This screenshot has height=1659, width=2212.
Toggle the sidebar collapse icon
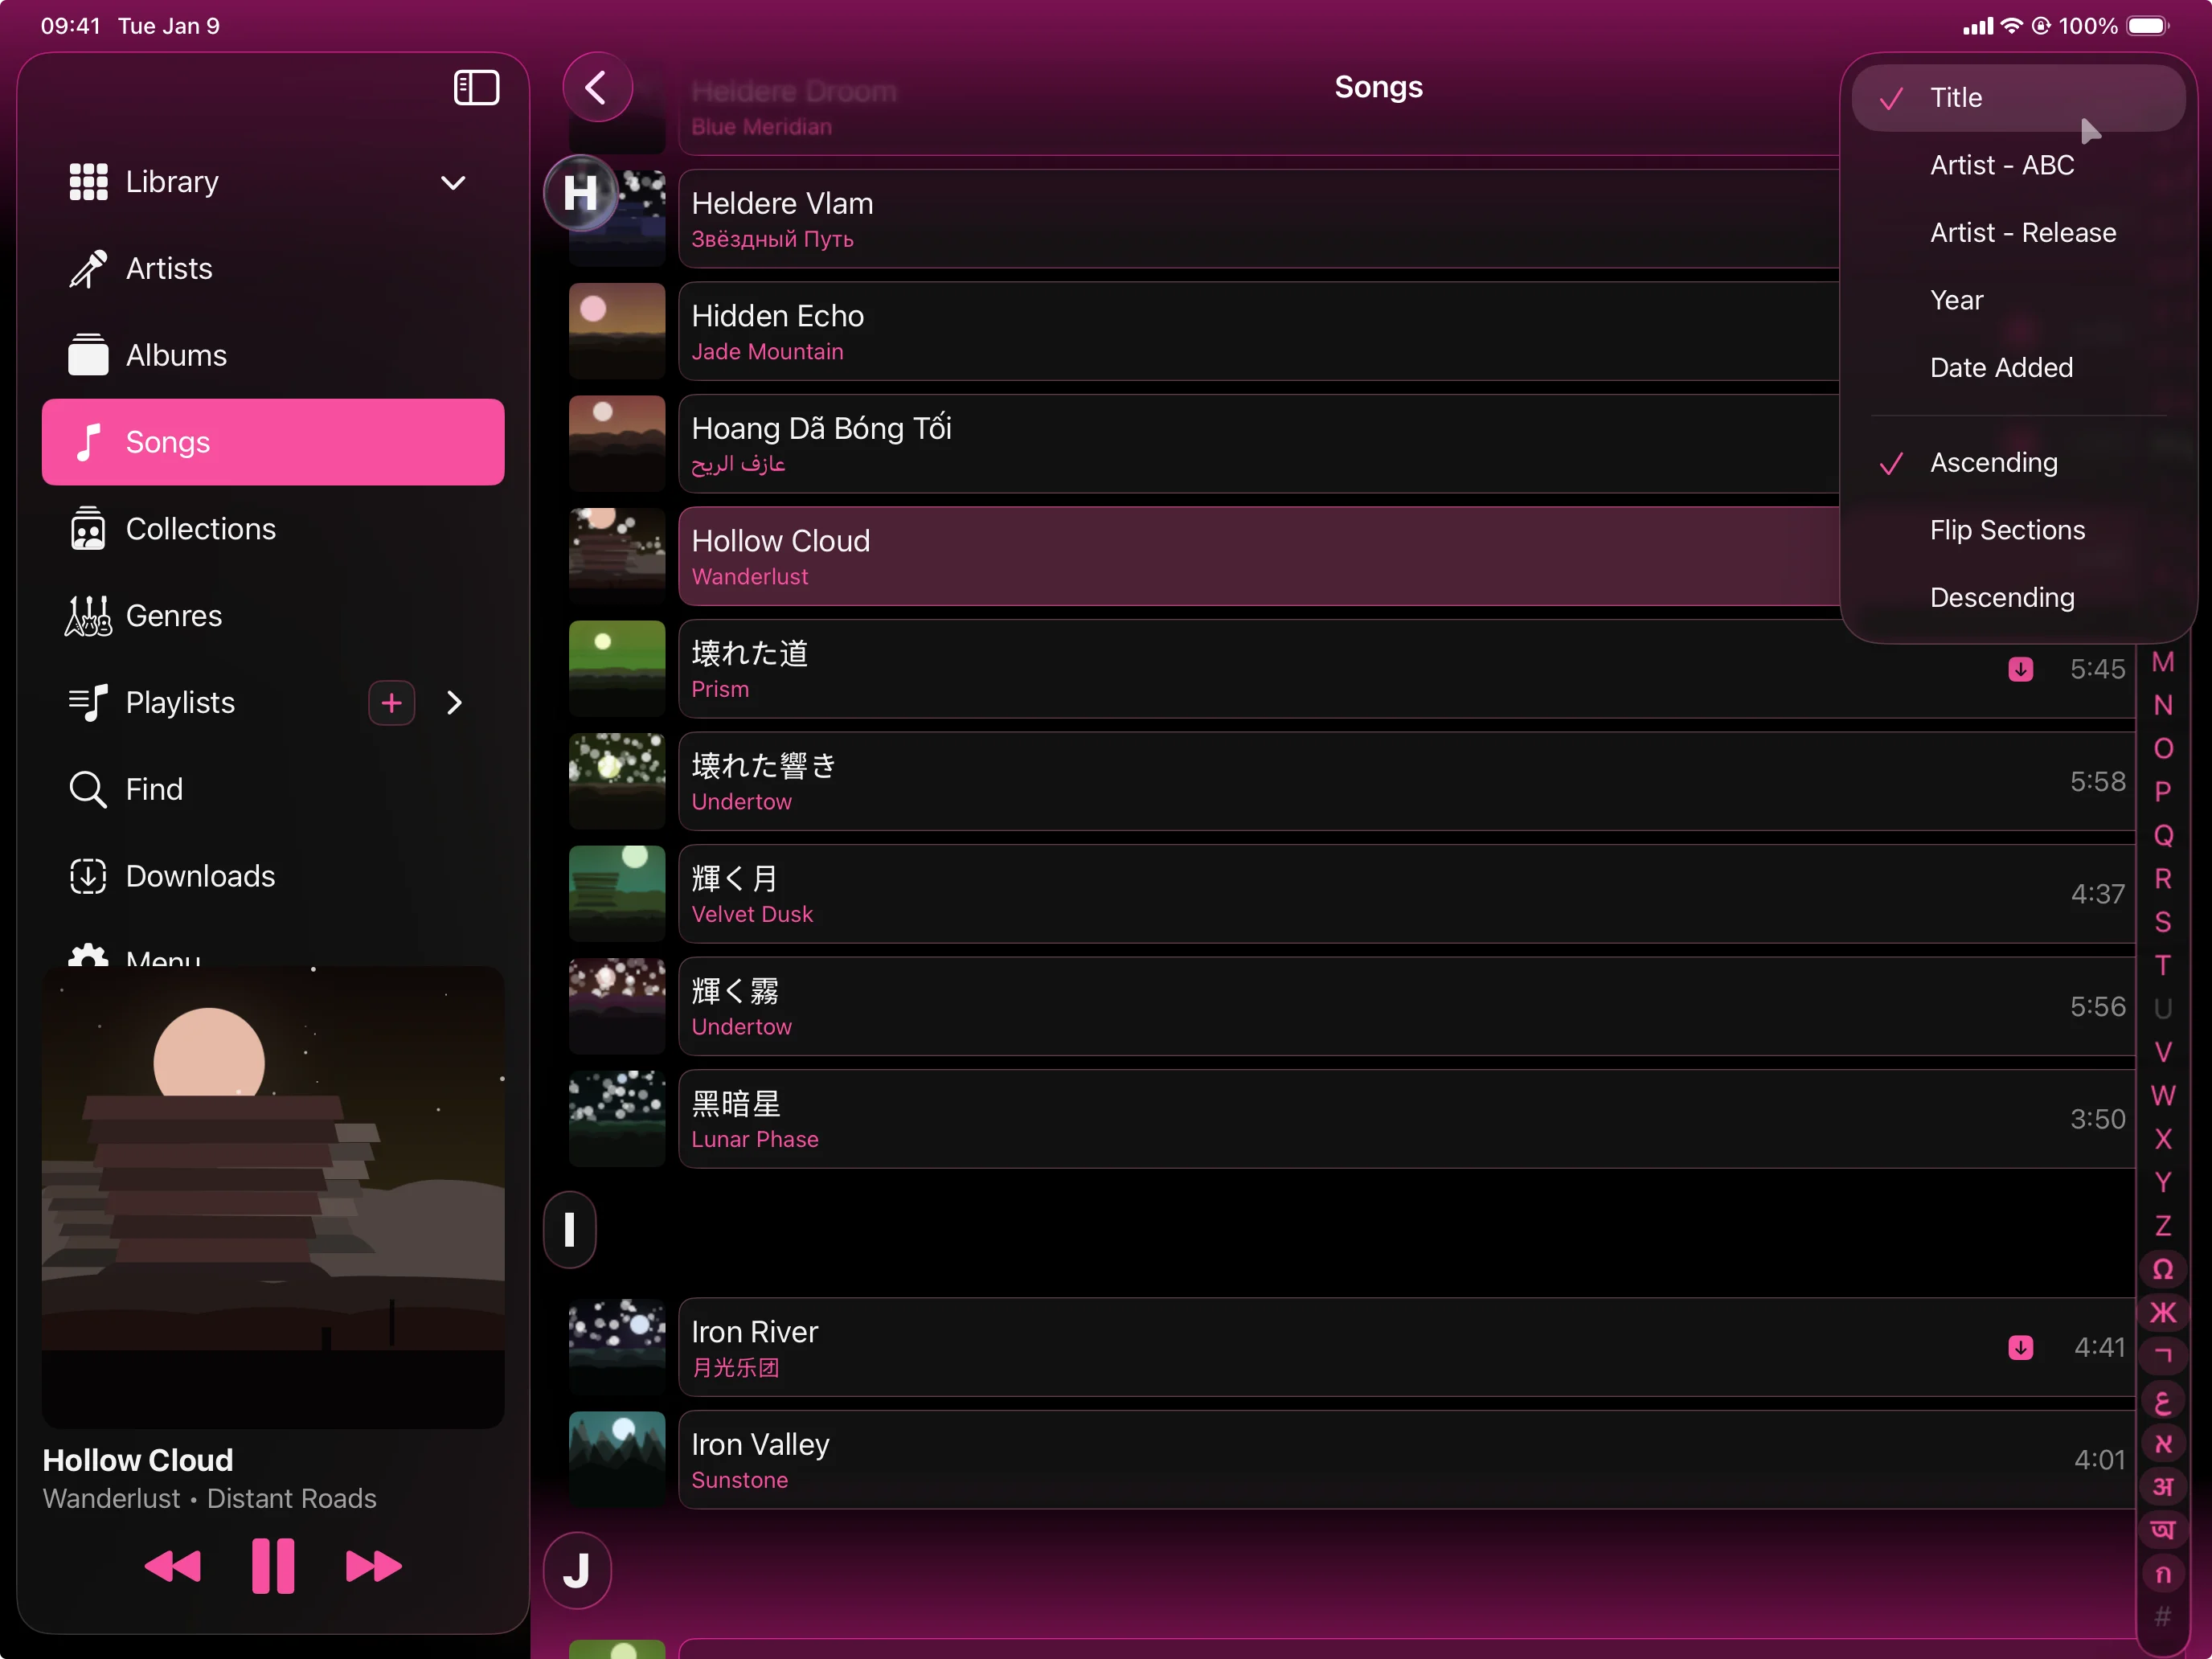coord(476,88)
